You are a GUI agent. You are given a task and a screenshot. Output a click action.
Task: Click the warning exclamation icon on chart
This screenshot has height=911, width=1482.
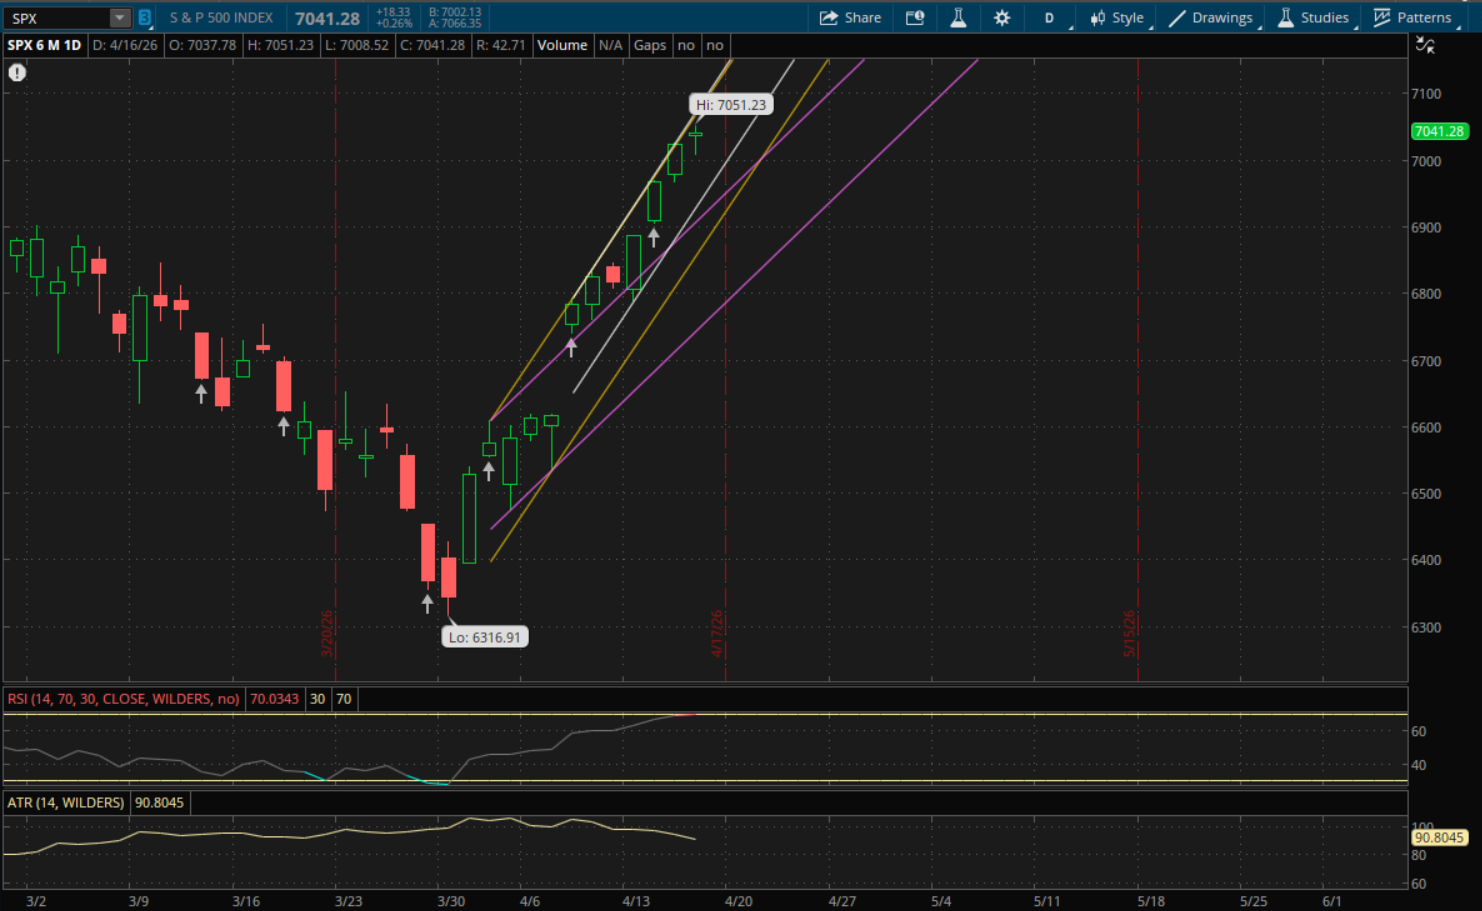tap(17, 72)
